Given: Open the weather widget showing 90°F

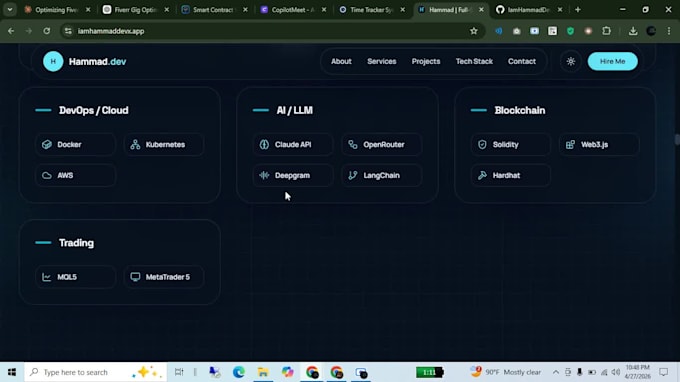Looking at the screenshot, I should tap(506, 372).
